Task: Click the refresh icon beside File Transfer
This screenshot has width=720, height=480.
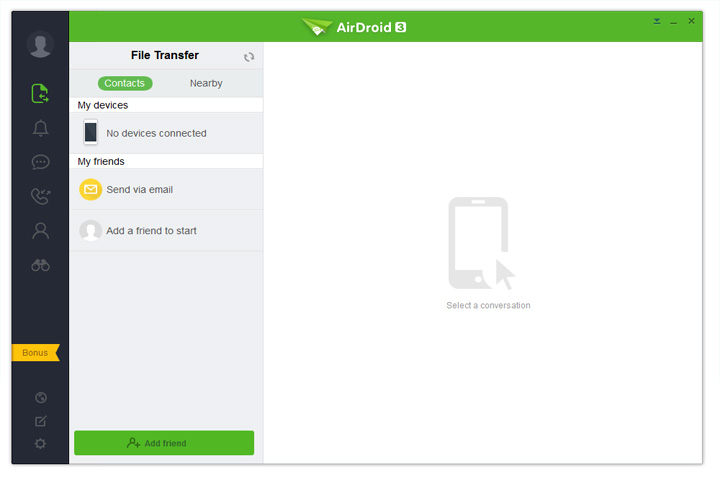Action: coord(249,57)
